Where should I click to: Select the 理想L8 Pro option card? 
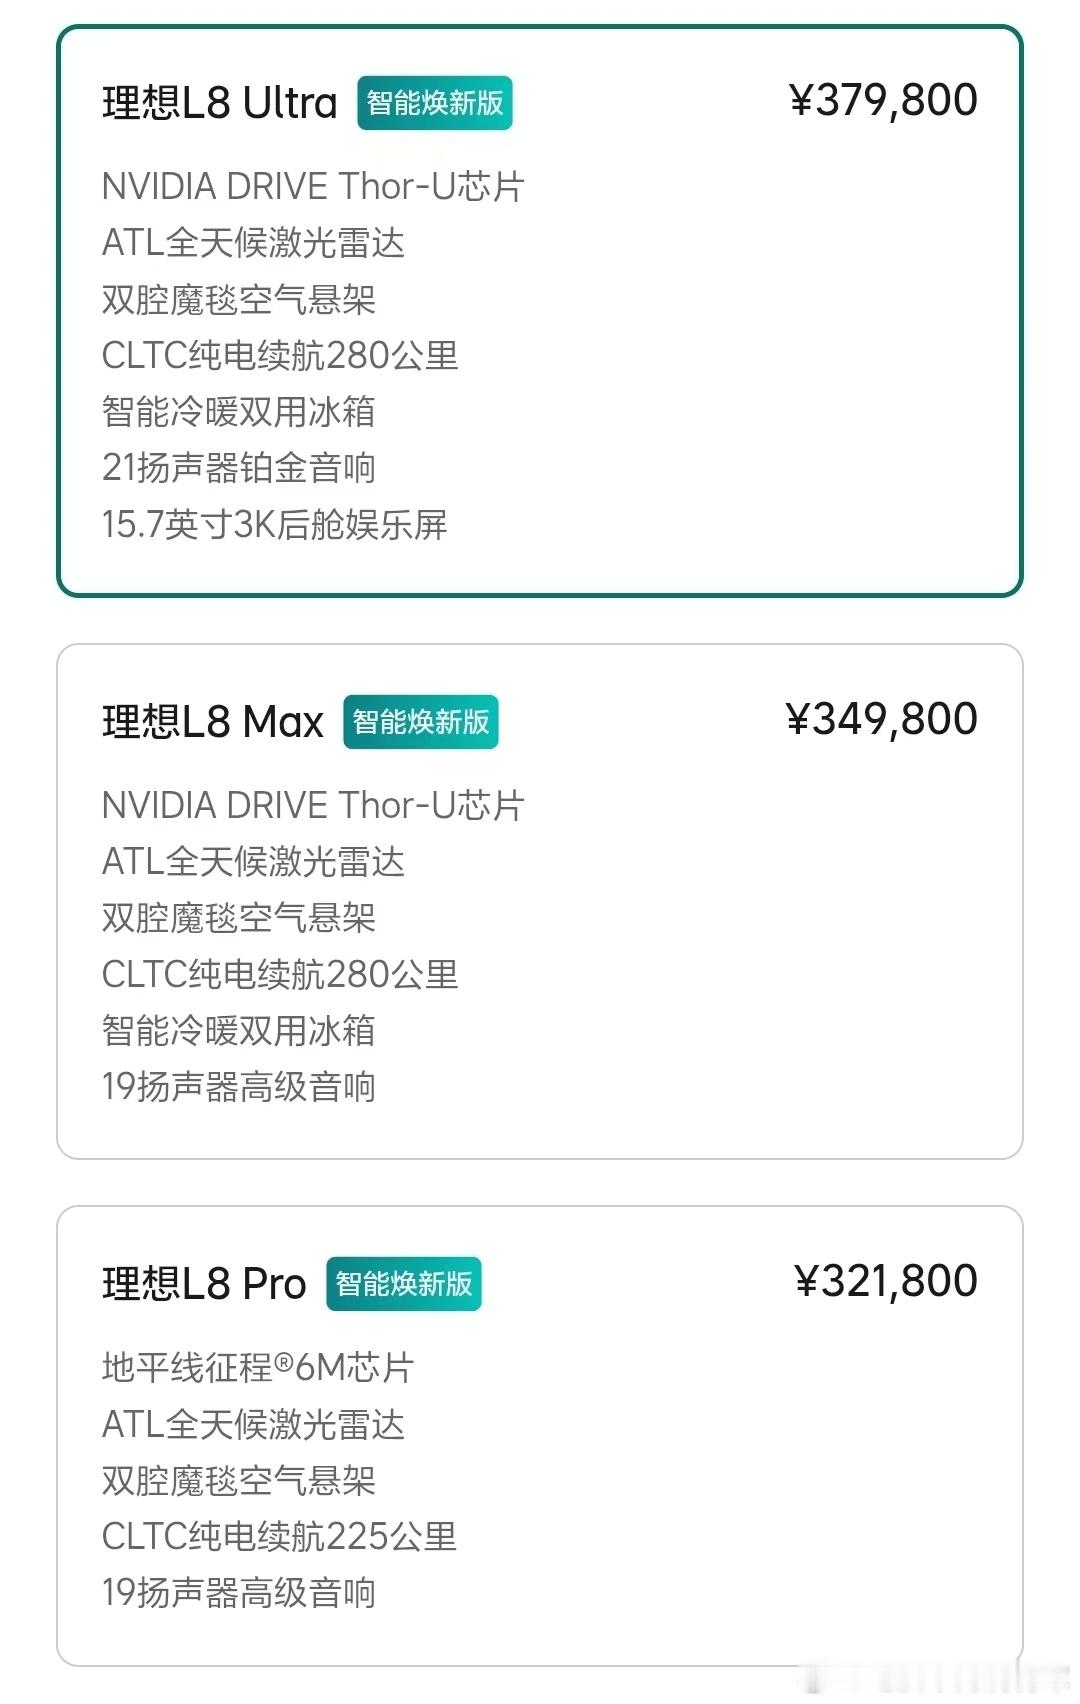(540, 1436)
